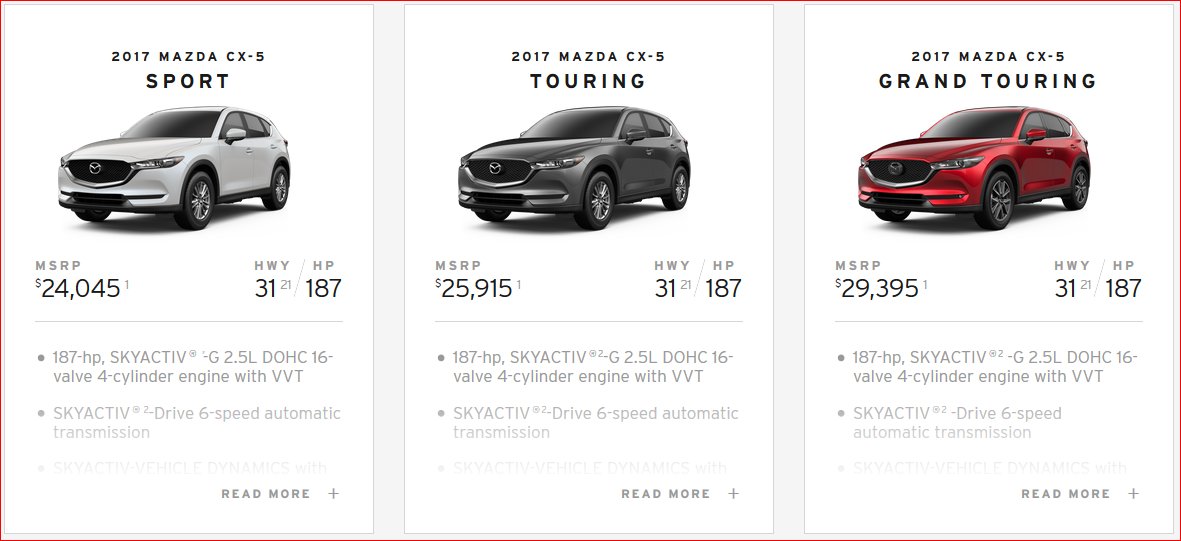Open the Sport trim heading
Image resolution: width=1181 pixels, height=541 pixels.
click(x=188, y=81)
